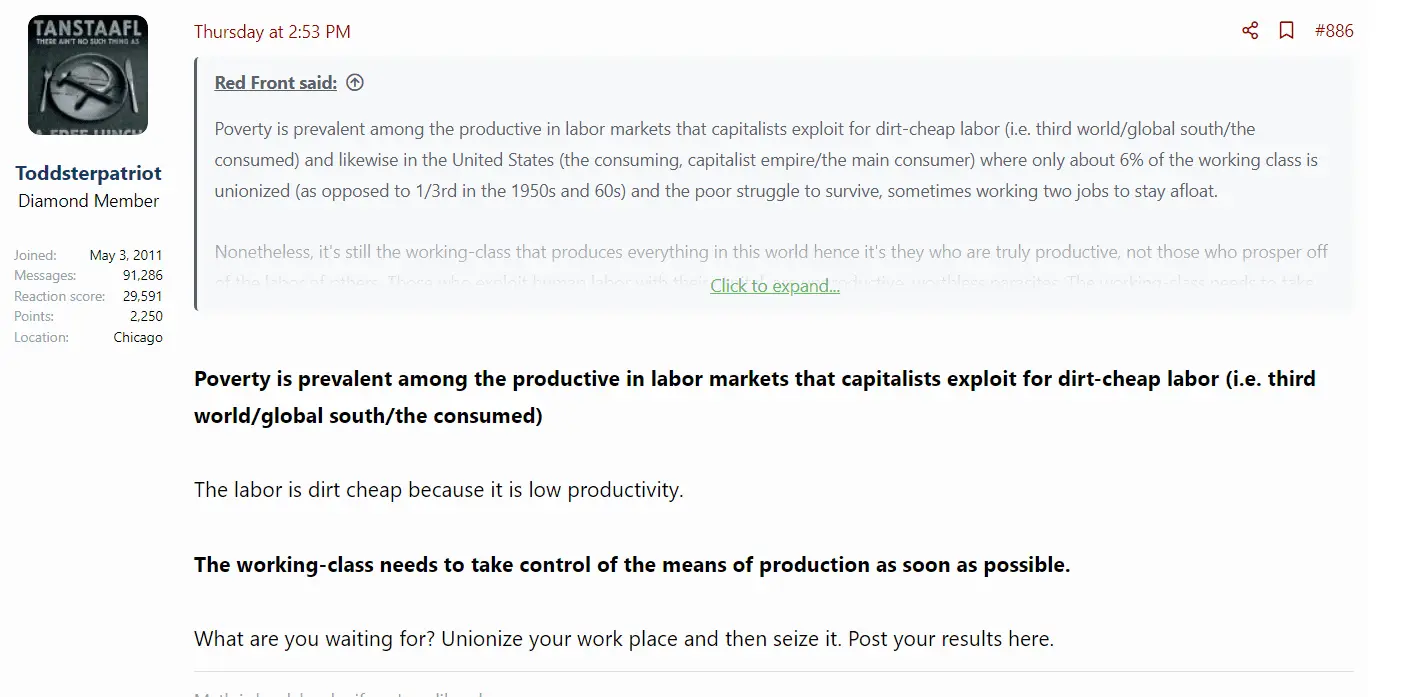
Task: Open the #886 post permalink
Action: [1334, 31]
